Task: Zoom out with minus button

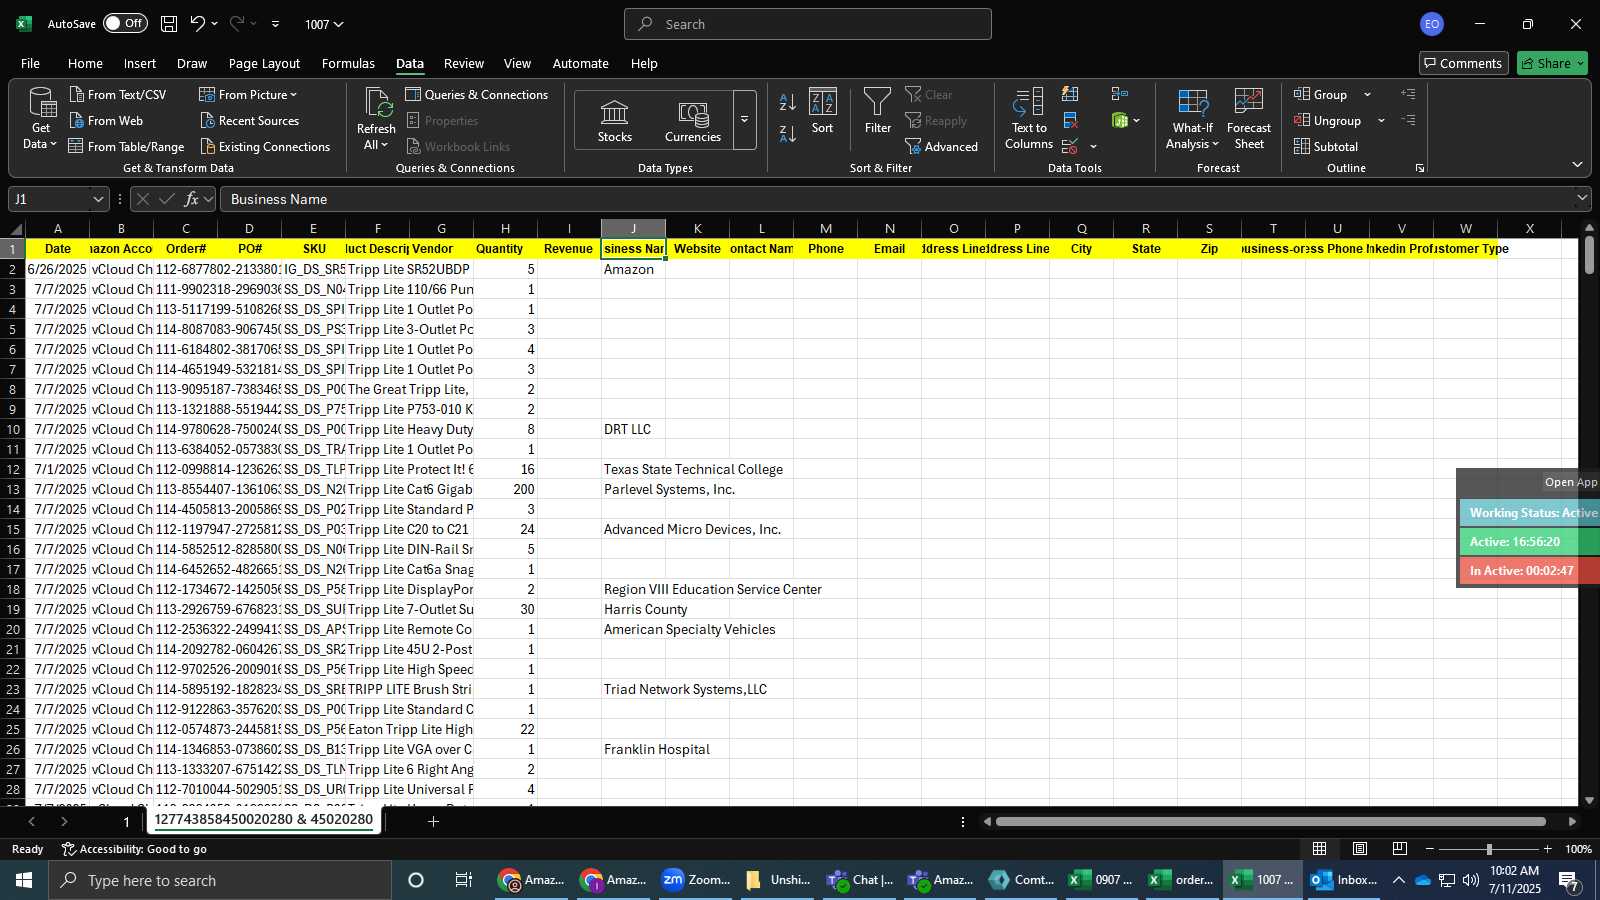Action: (x=1430, y=849)
